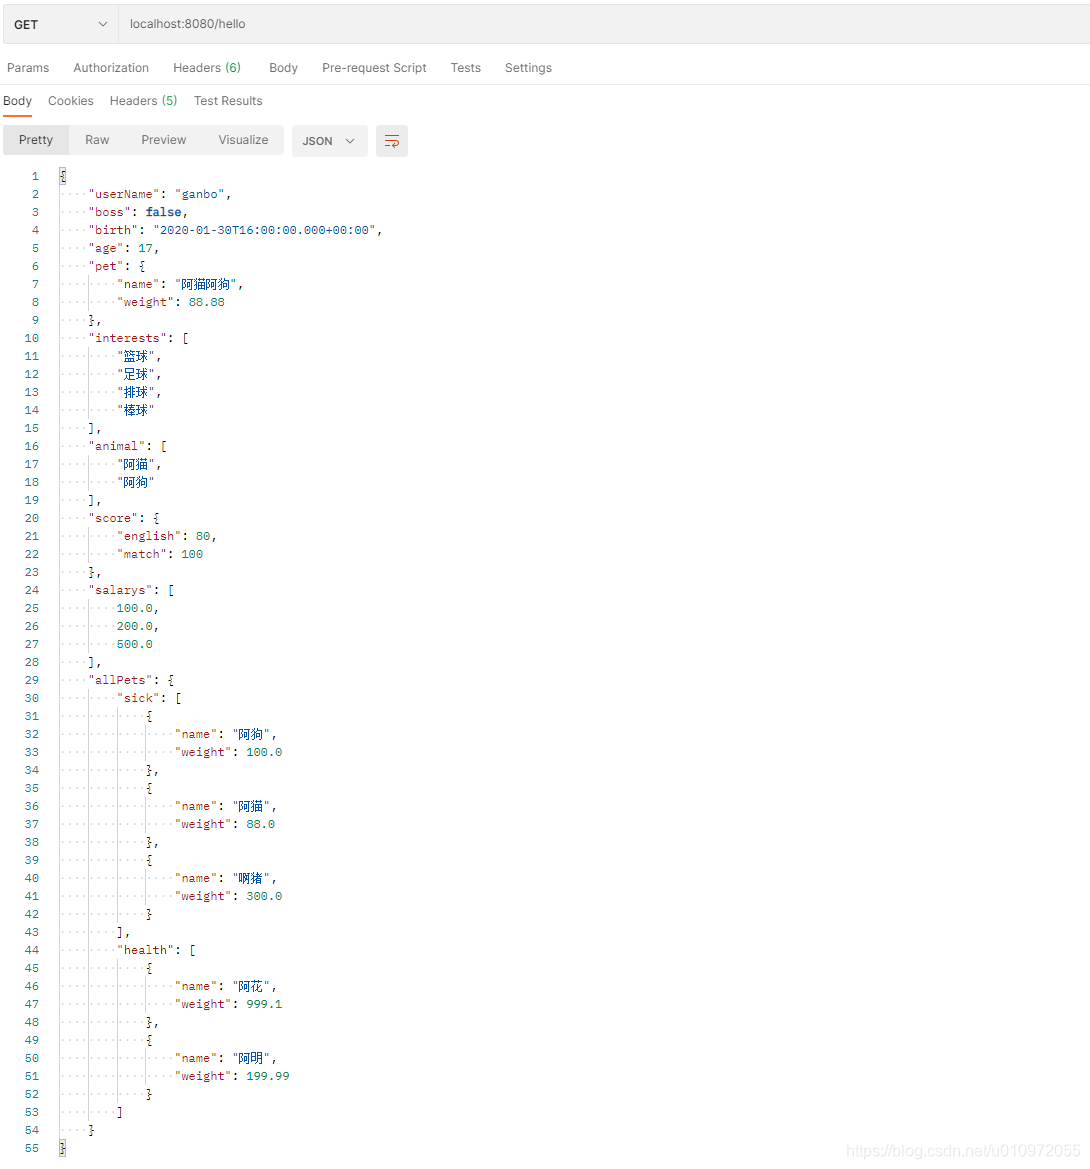Click the "score" key
The height and width of the screenshot is (1169, 1090).
coord(113,518)
